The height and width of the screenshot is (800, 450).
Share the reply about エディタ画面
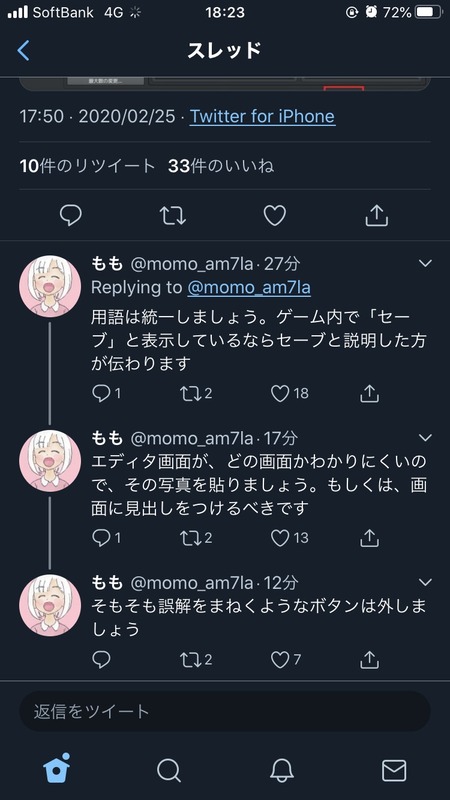click(x=369, y=538)
